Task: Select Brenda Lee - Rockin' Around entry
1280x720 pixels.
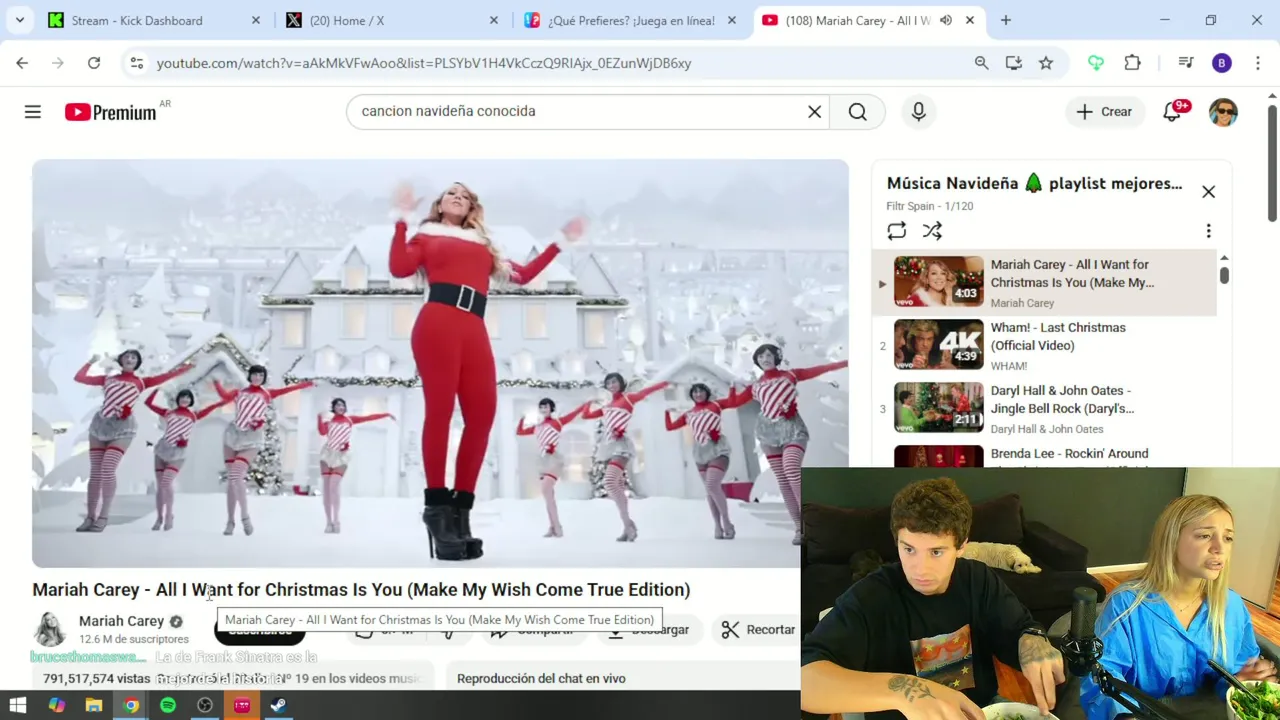Action: 1069,454
